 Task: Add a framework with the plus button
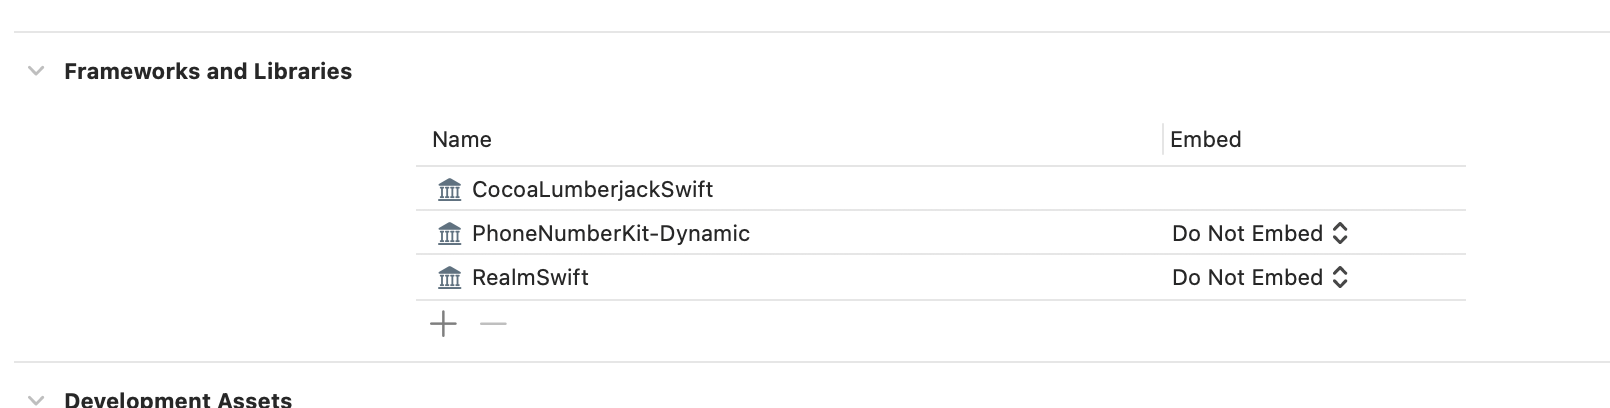443,323
